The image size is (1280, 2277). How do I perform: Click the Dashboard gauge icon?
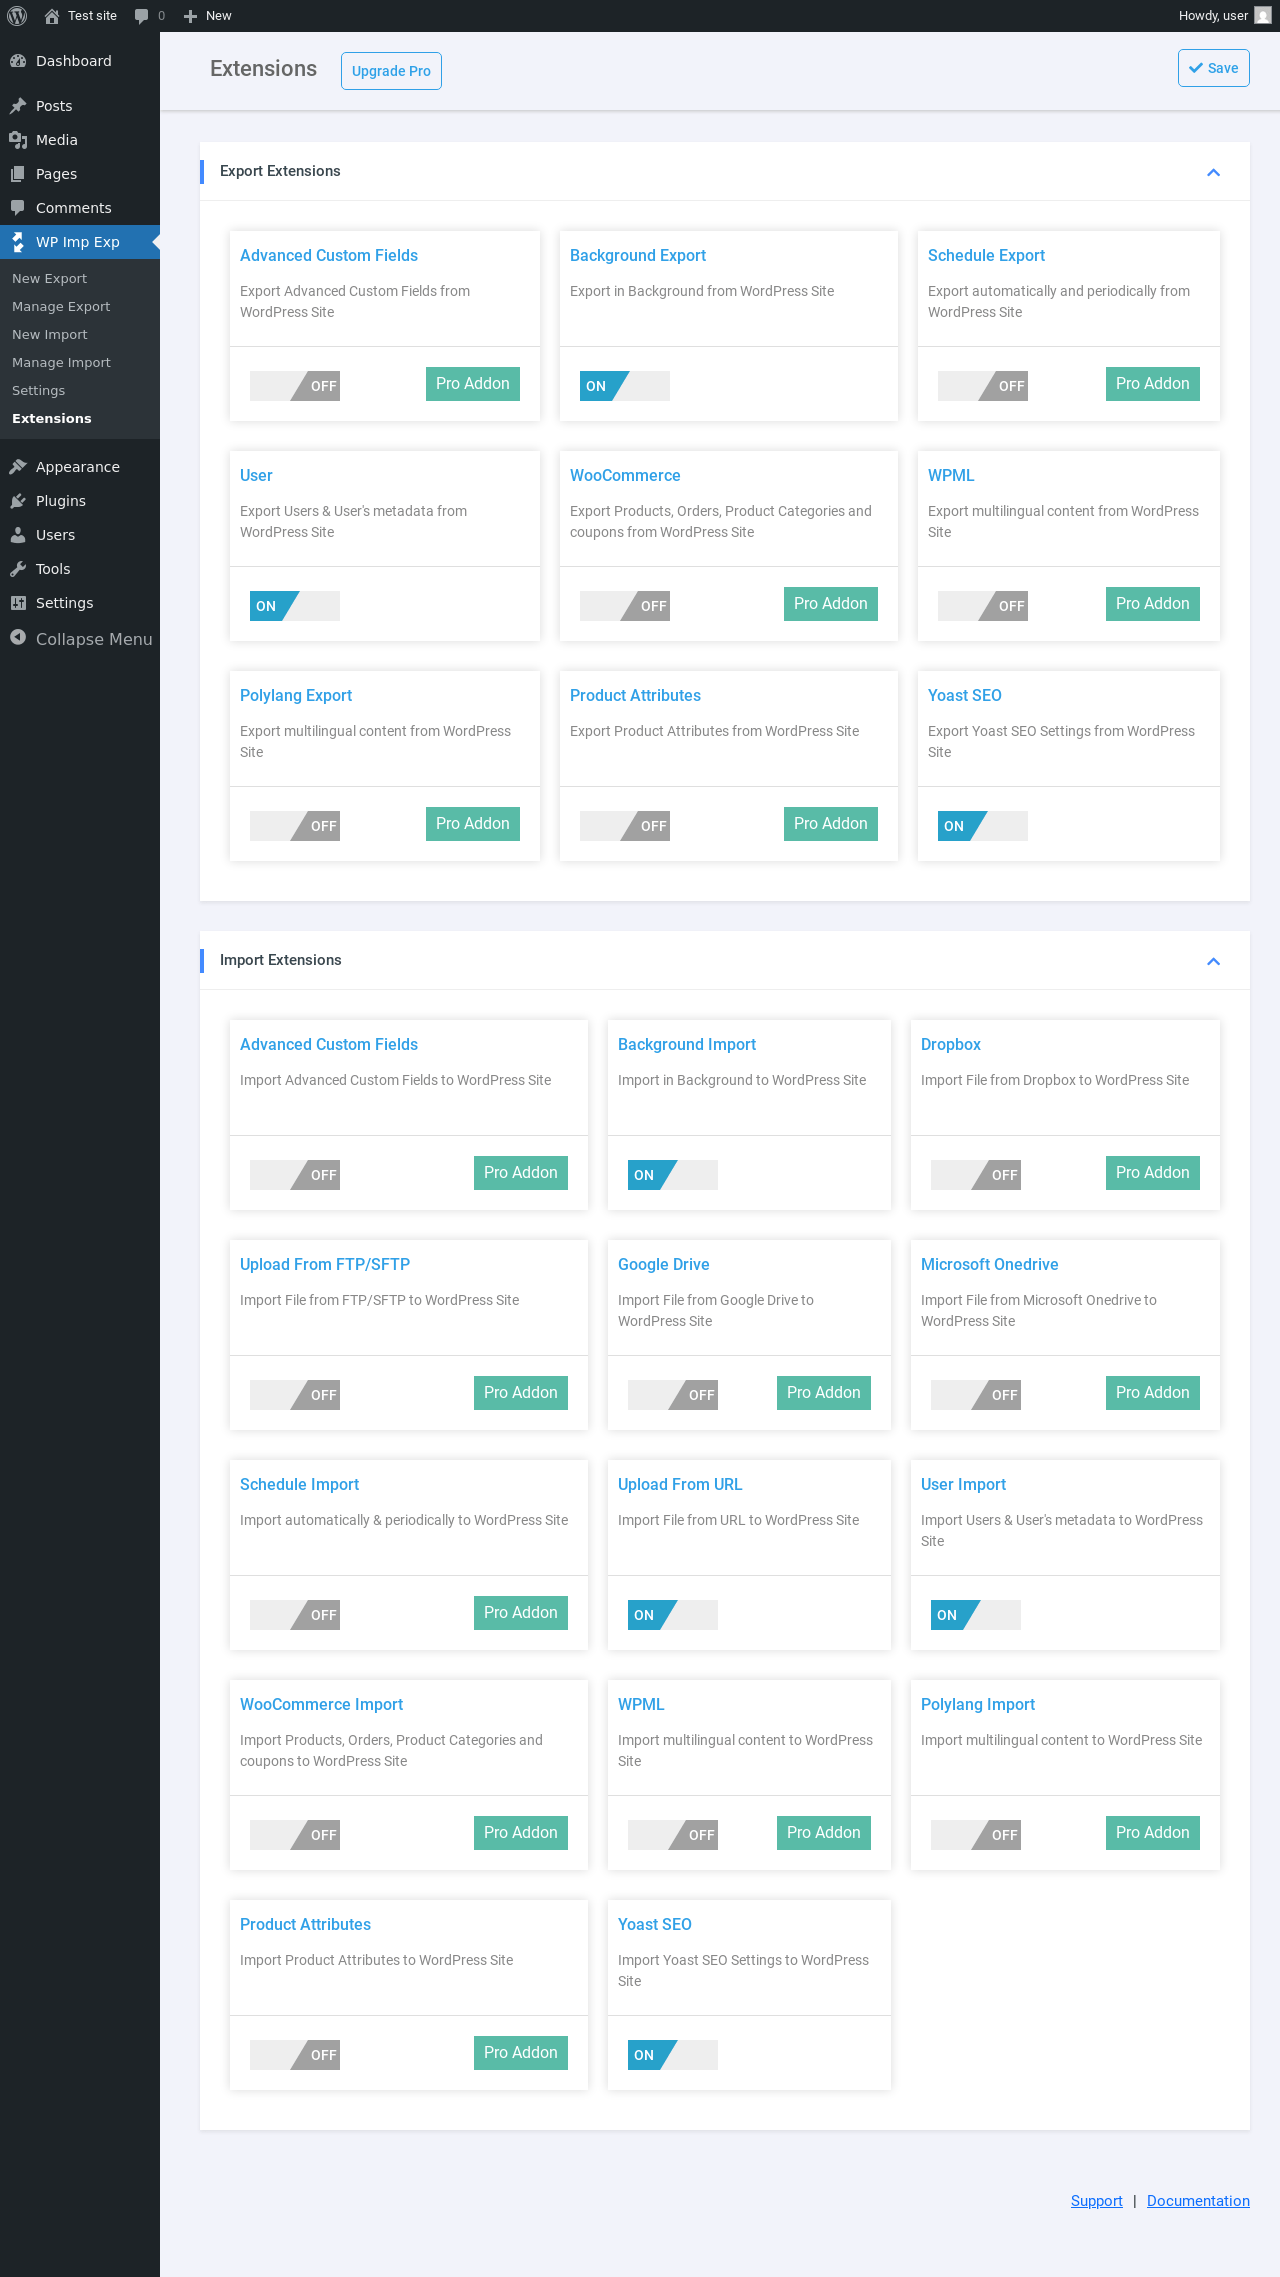(18, 61)
